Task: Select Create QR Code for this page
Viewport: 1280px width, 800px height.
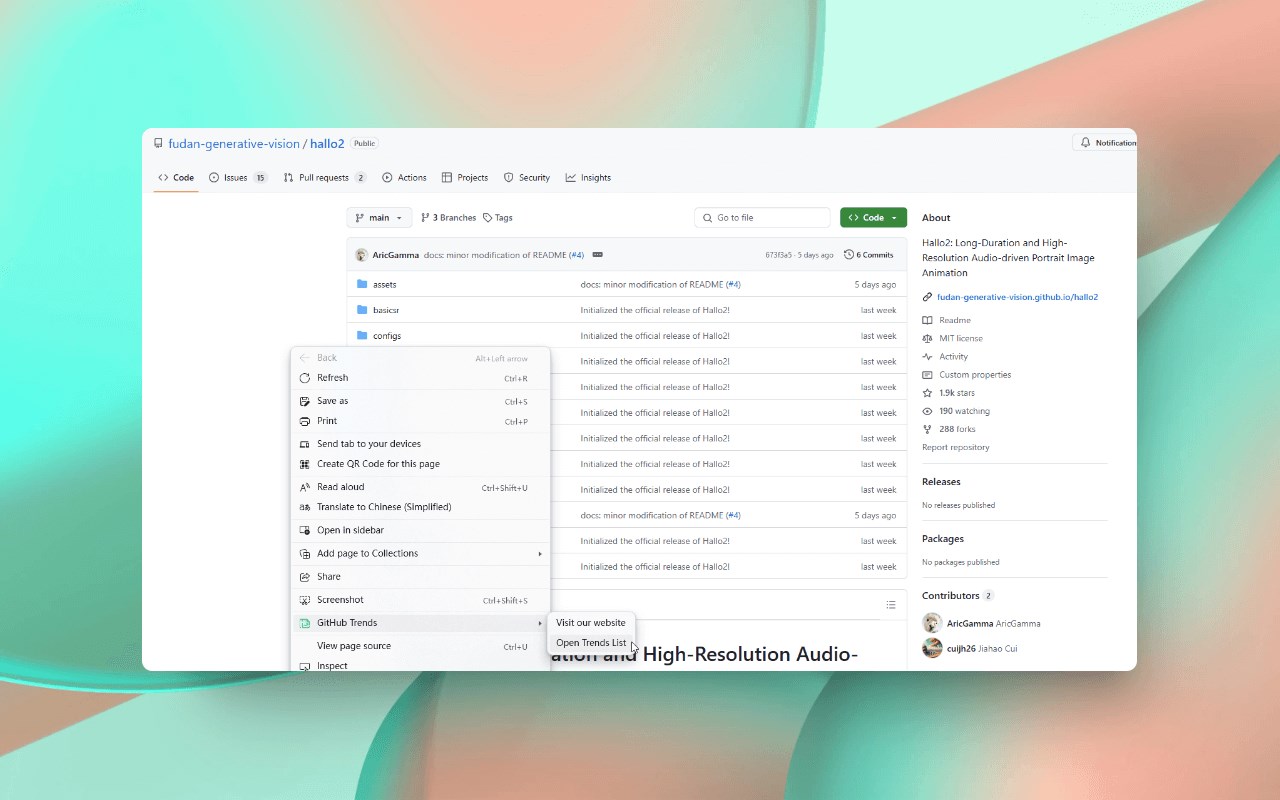Action: point(420,464)
